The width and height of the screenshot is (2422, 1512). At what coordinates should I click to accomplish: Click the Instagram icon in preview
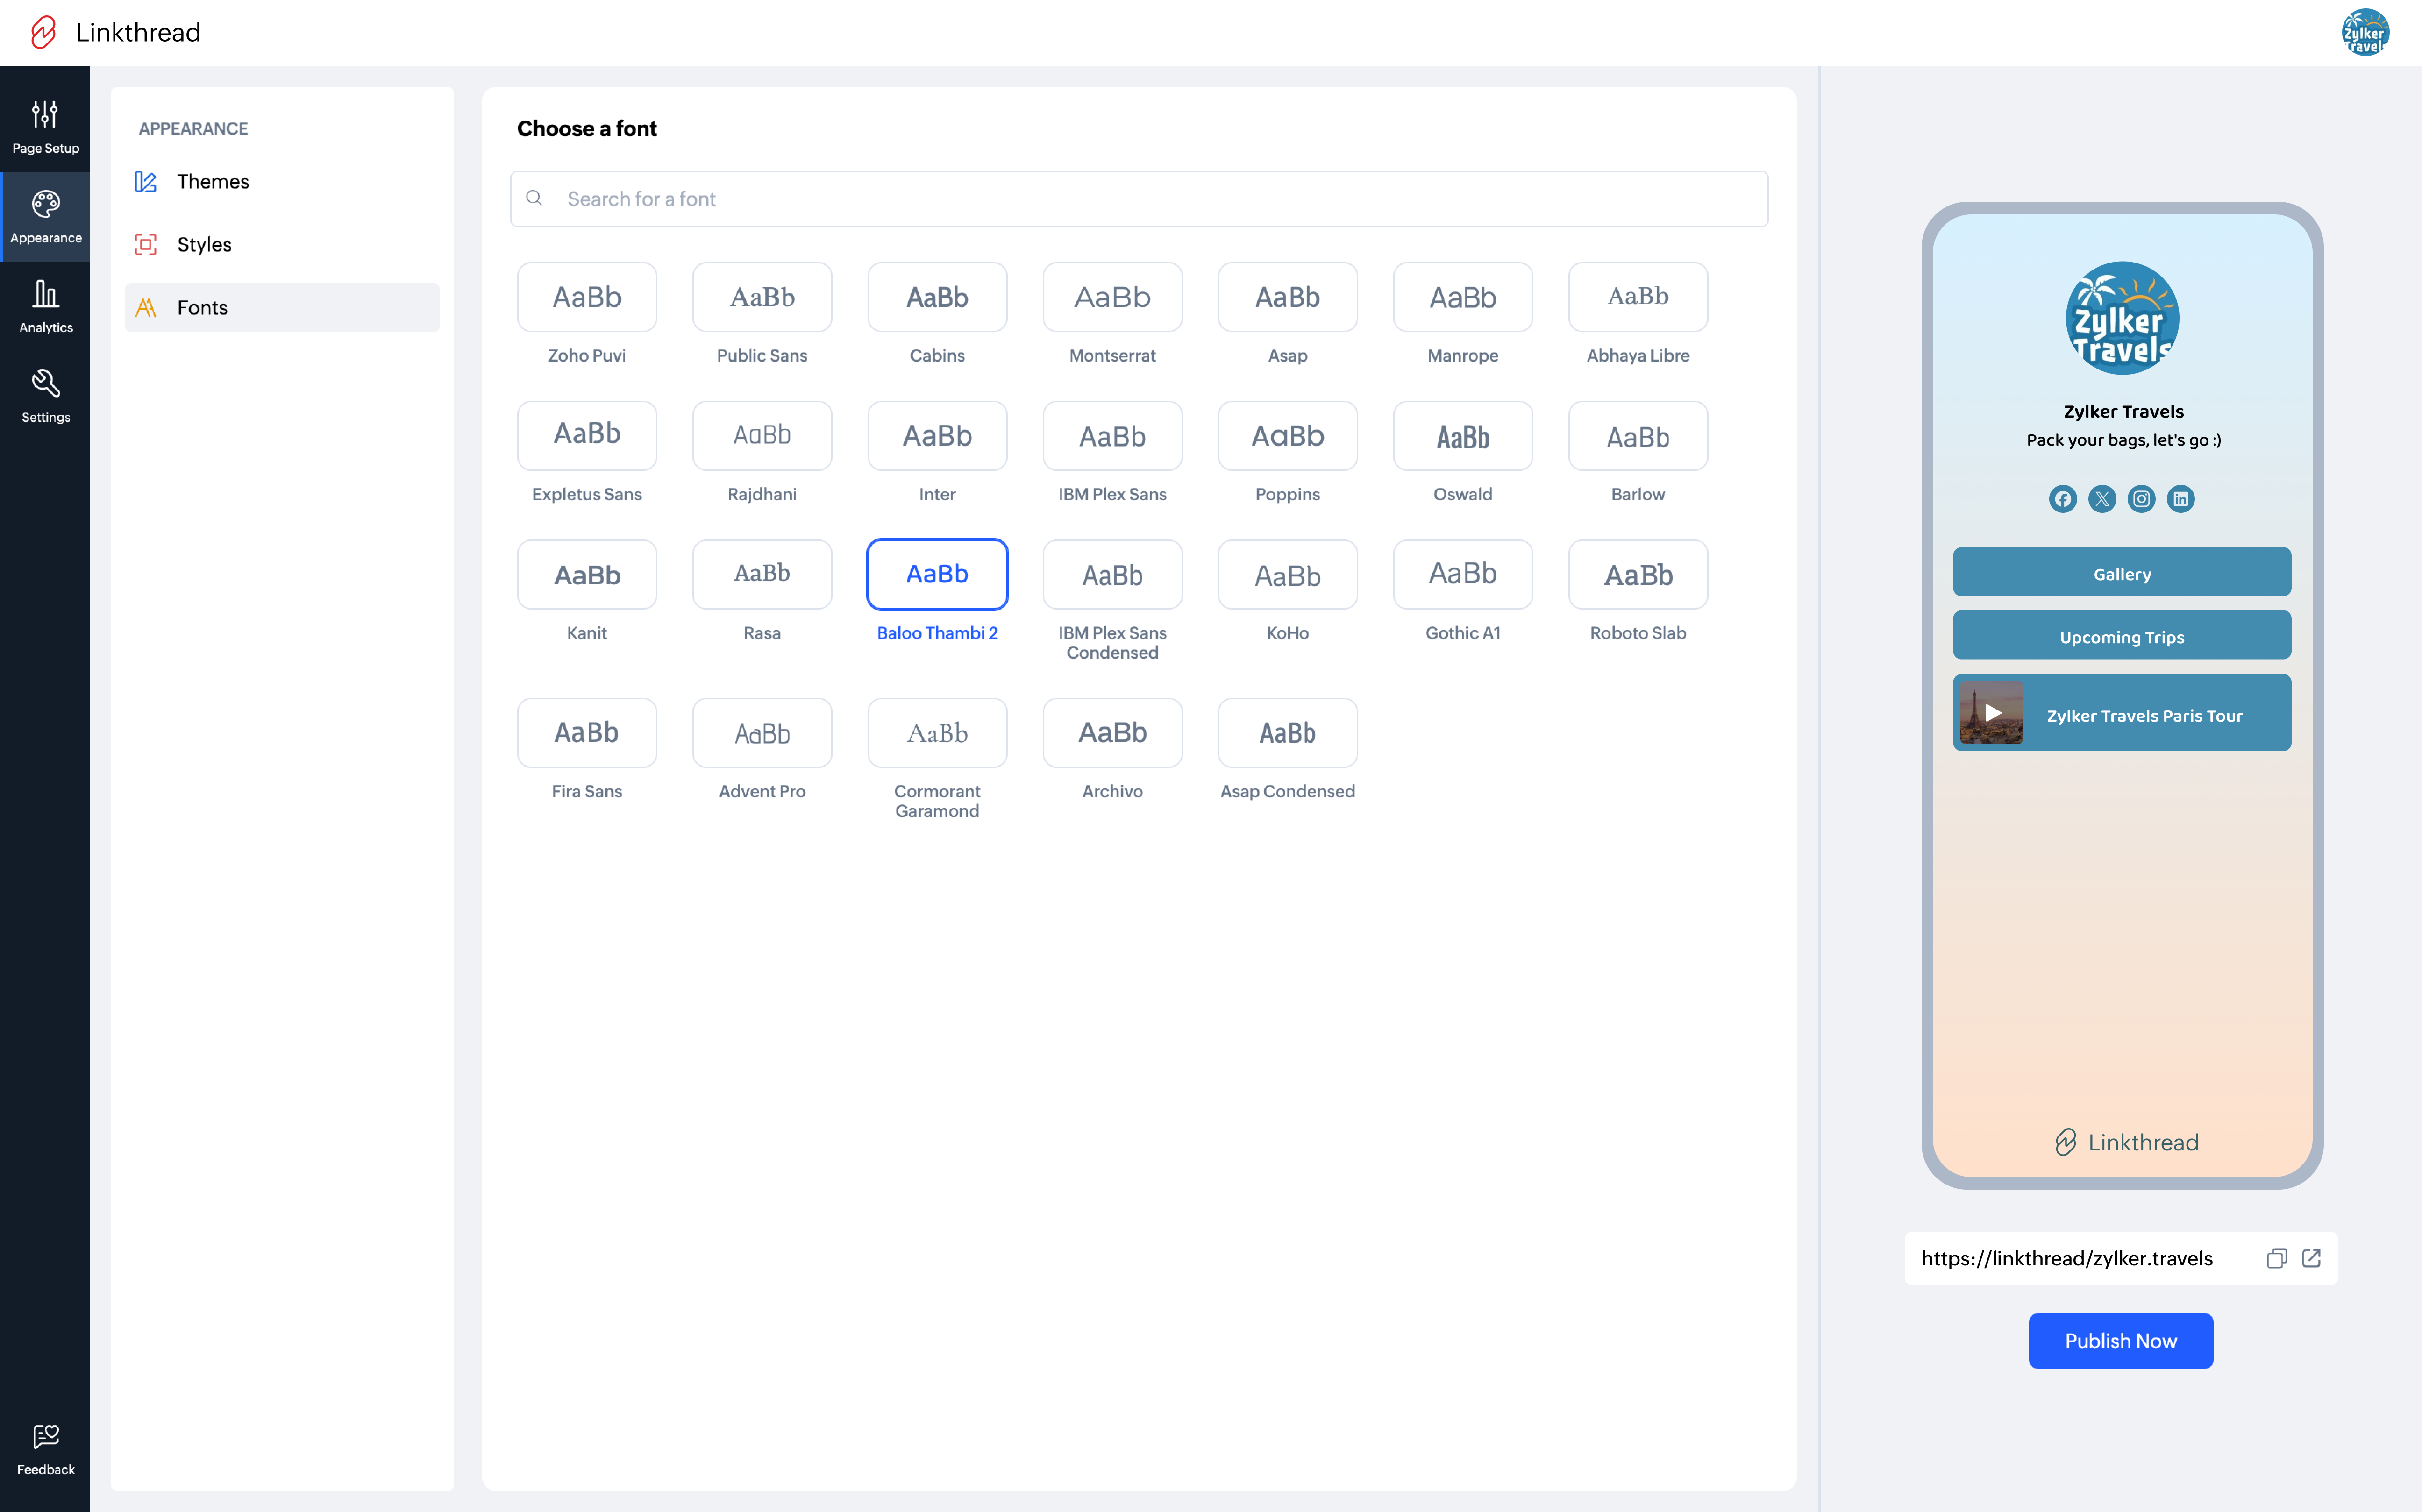tap(2141, 499)
